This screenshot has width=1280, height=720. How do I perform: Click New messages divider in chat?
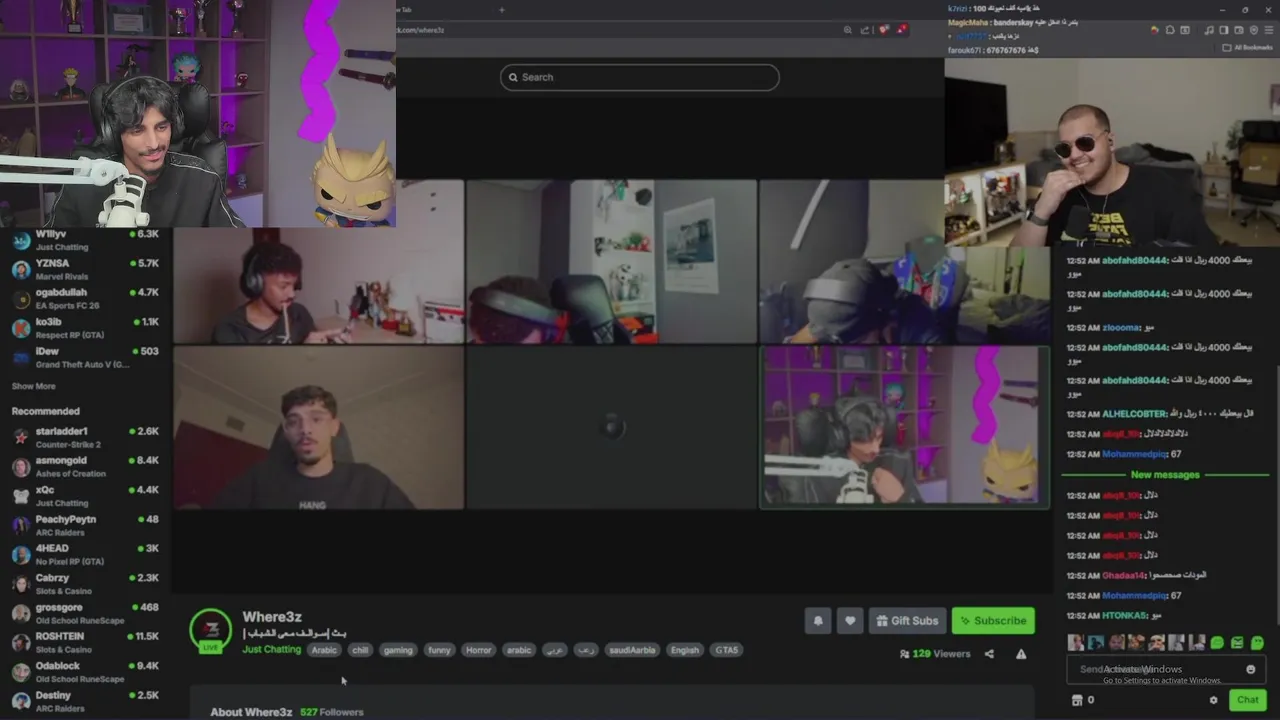[1164, 475]
